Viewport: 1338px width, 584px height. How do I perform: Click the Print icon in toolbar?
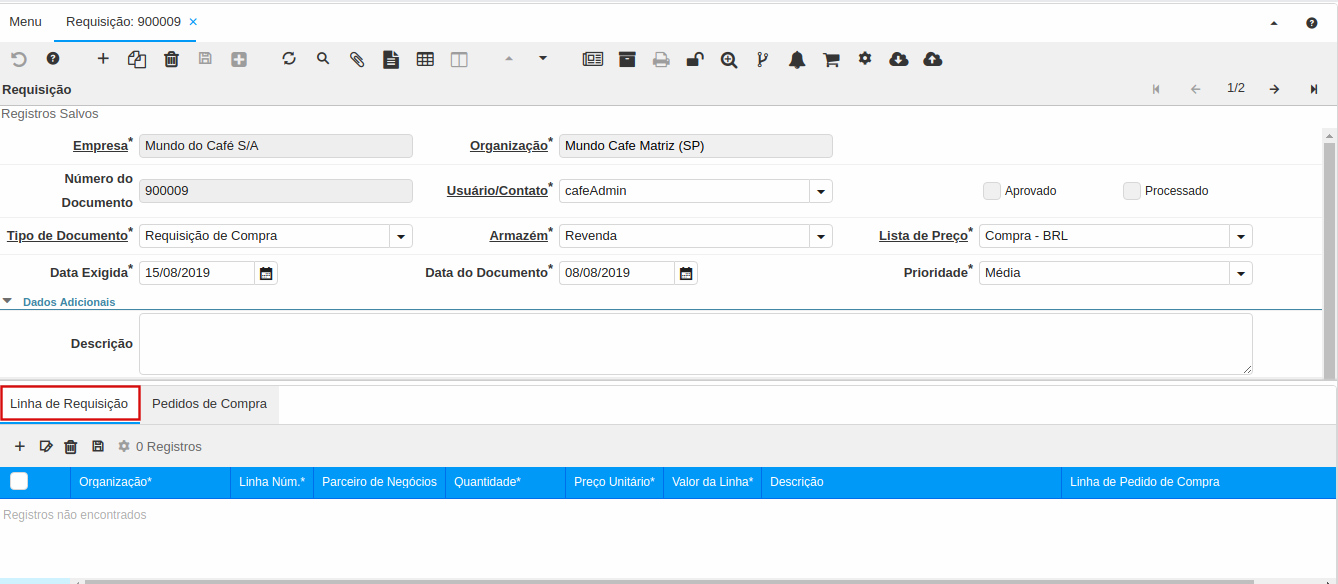coord(661,59)
